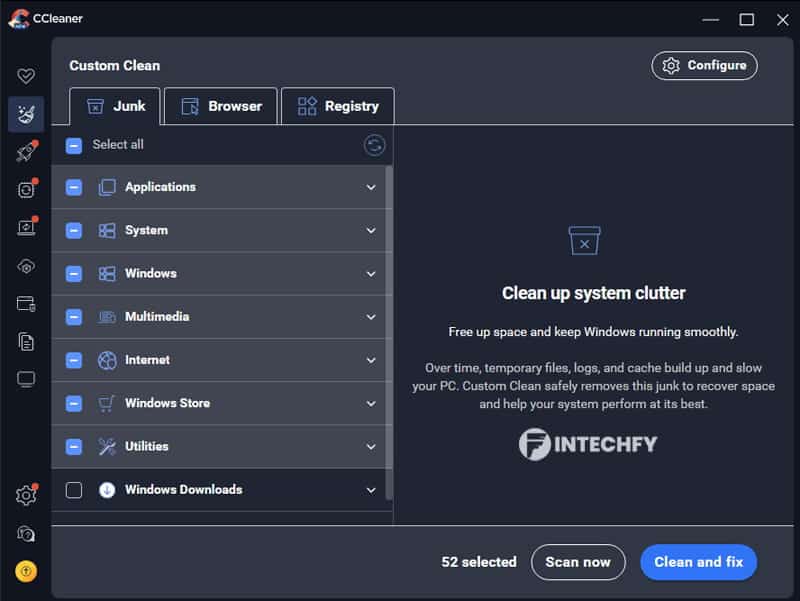Screen dimensions: 800x601
Task: Switch to the Junk tab
Action: click(x=115, y=106)
